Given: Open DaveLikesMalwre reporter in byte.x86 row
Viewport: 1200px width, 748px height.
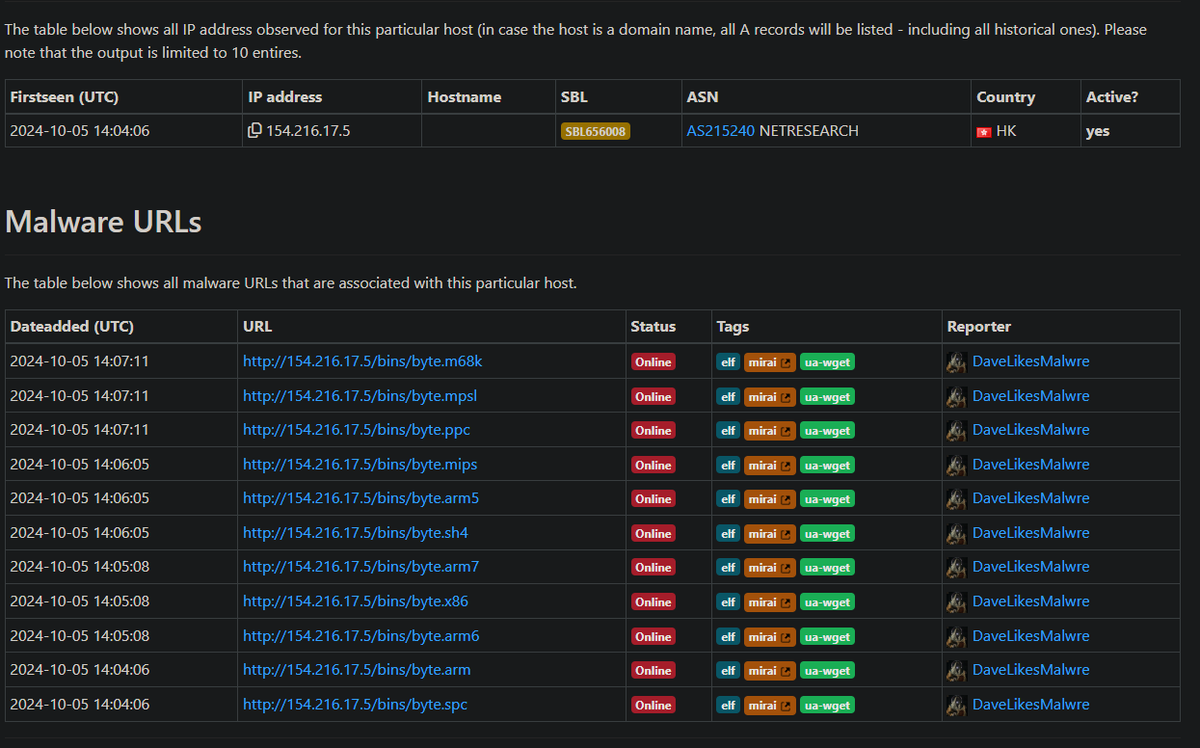Looking at the screenshot, I should pyautogui.click(x=1031, y=601).
